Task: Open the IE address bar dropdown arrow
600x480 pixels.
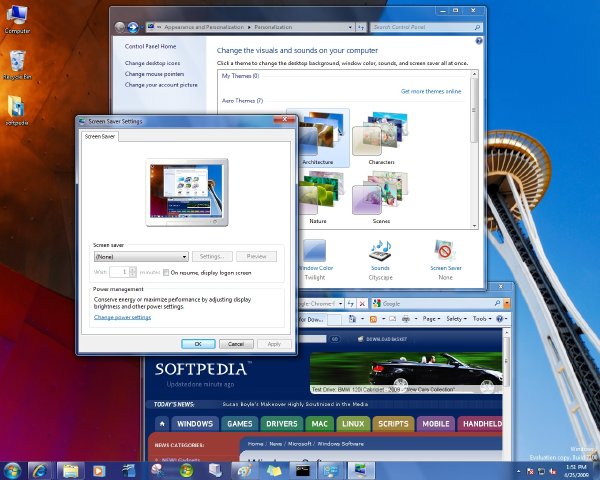Action: pyautogui.click(x=340, y=304)
